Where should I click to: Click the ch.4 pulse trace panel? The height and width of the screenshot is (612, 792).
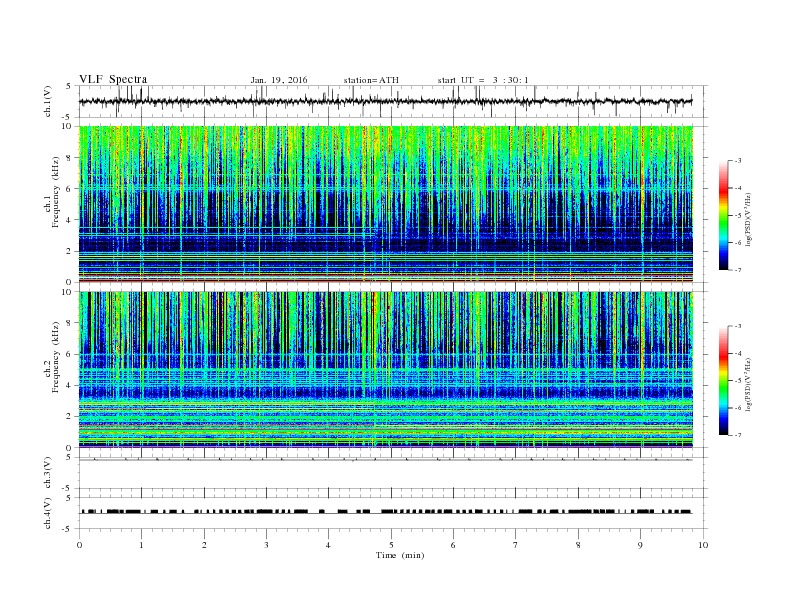pos(393,513)
